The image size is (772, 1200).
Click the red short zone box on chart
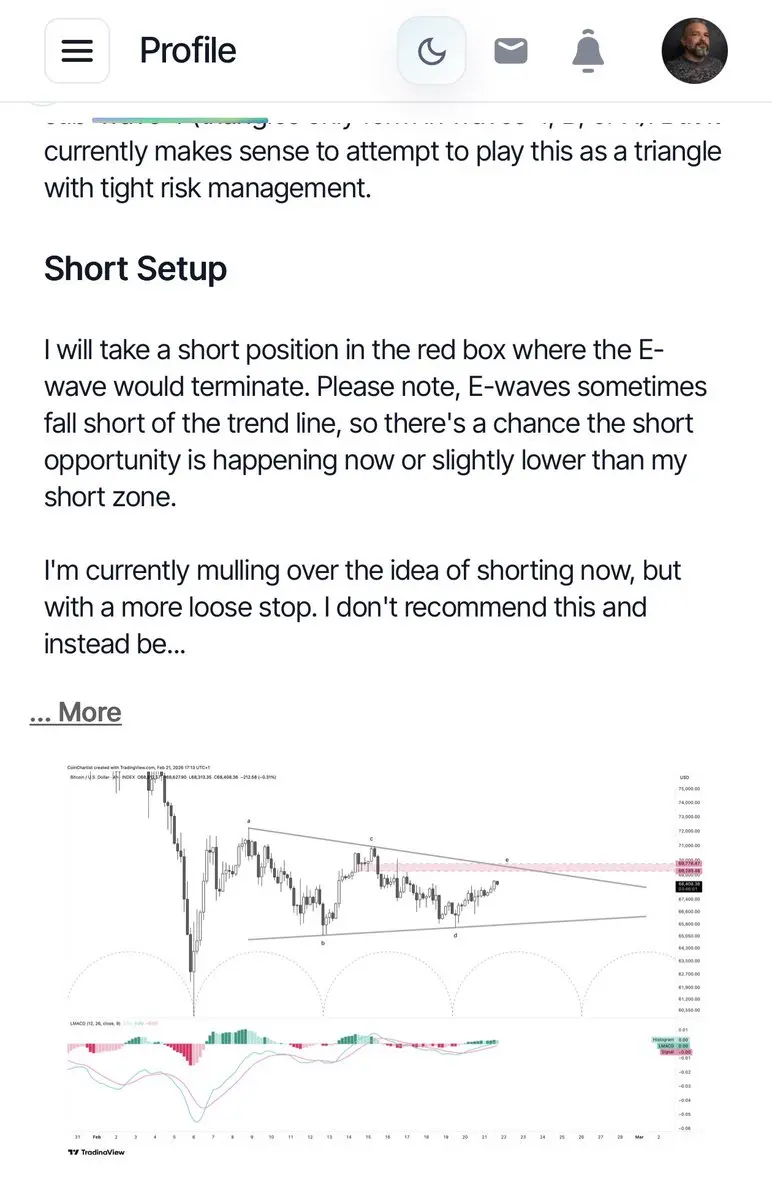click(518, 866)
